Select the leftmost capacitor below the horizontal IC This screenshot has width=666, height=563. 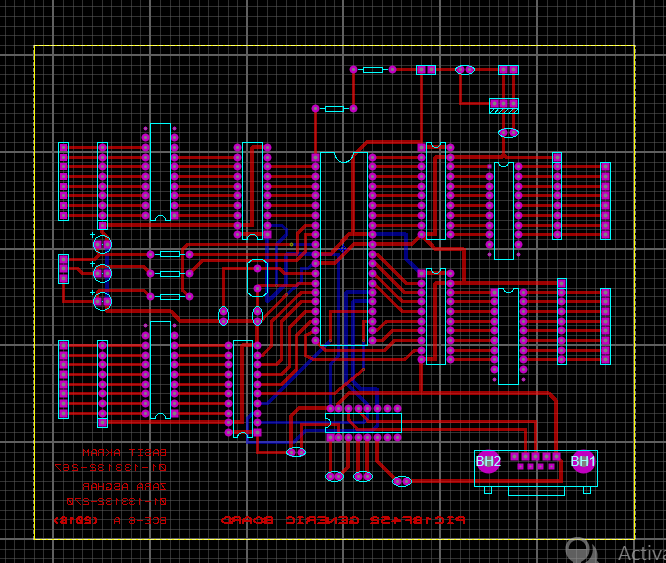[334, 476]
